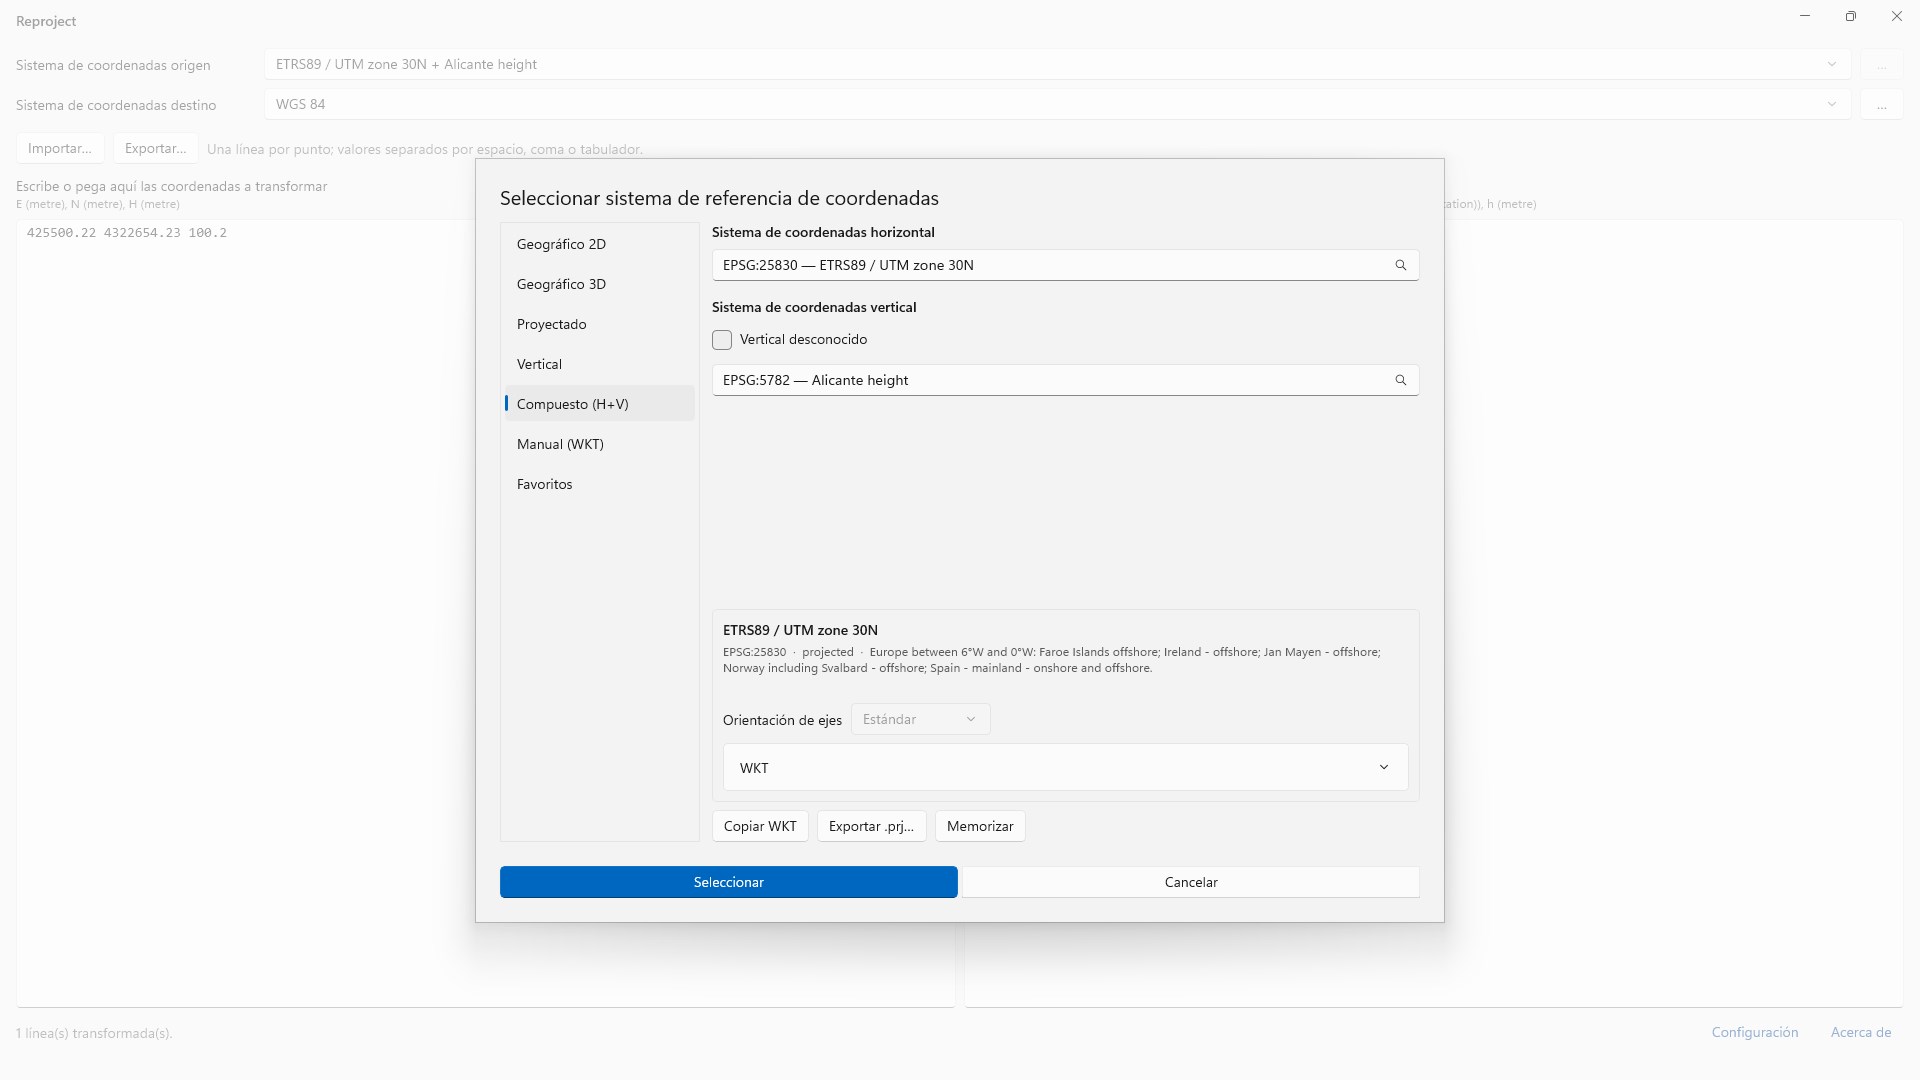Minimize the Reproject window
The height and width of the screenshot is (1080, 1920).
pyautogui.click(x=1804, y=17)
